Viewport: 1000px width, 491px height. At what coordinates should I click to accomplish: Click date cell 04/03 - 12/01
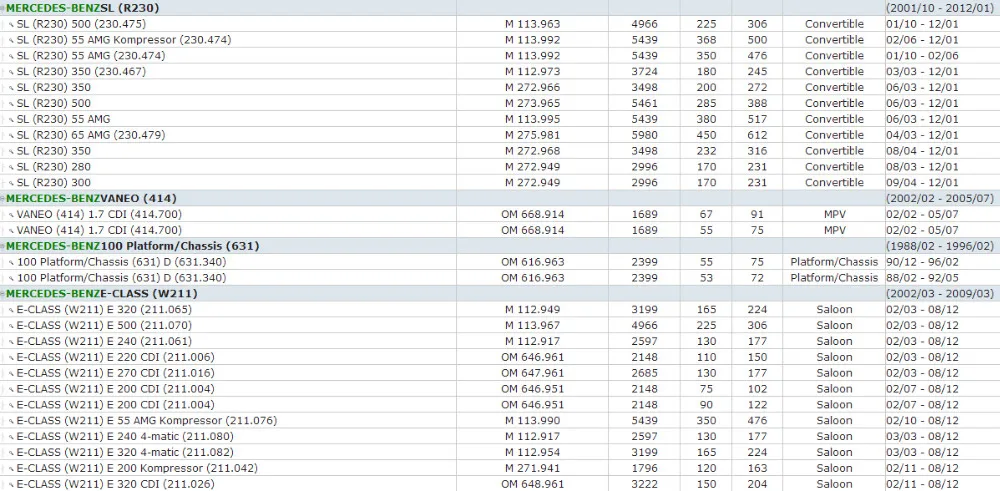pyautogui.click(x=922, y=135)
